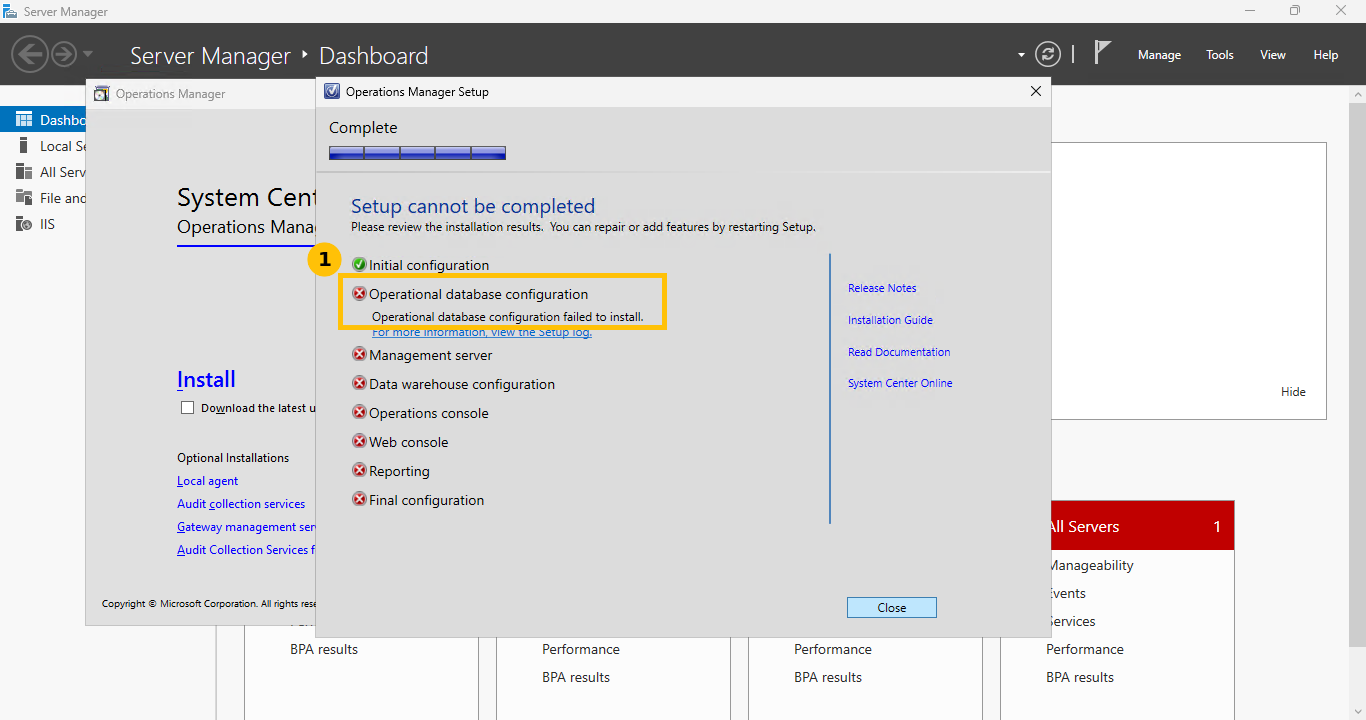Viewport: 1366px width, 720px height.
Task: Select All Servers icon in sidebar
Action: [24, 171]
